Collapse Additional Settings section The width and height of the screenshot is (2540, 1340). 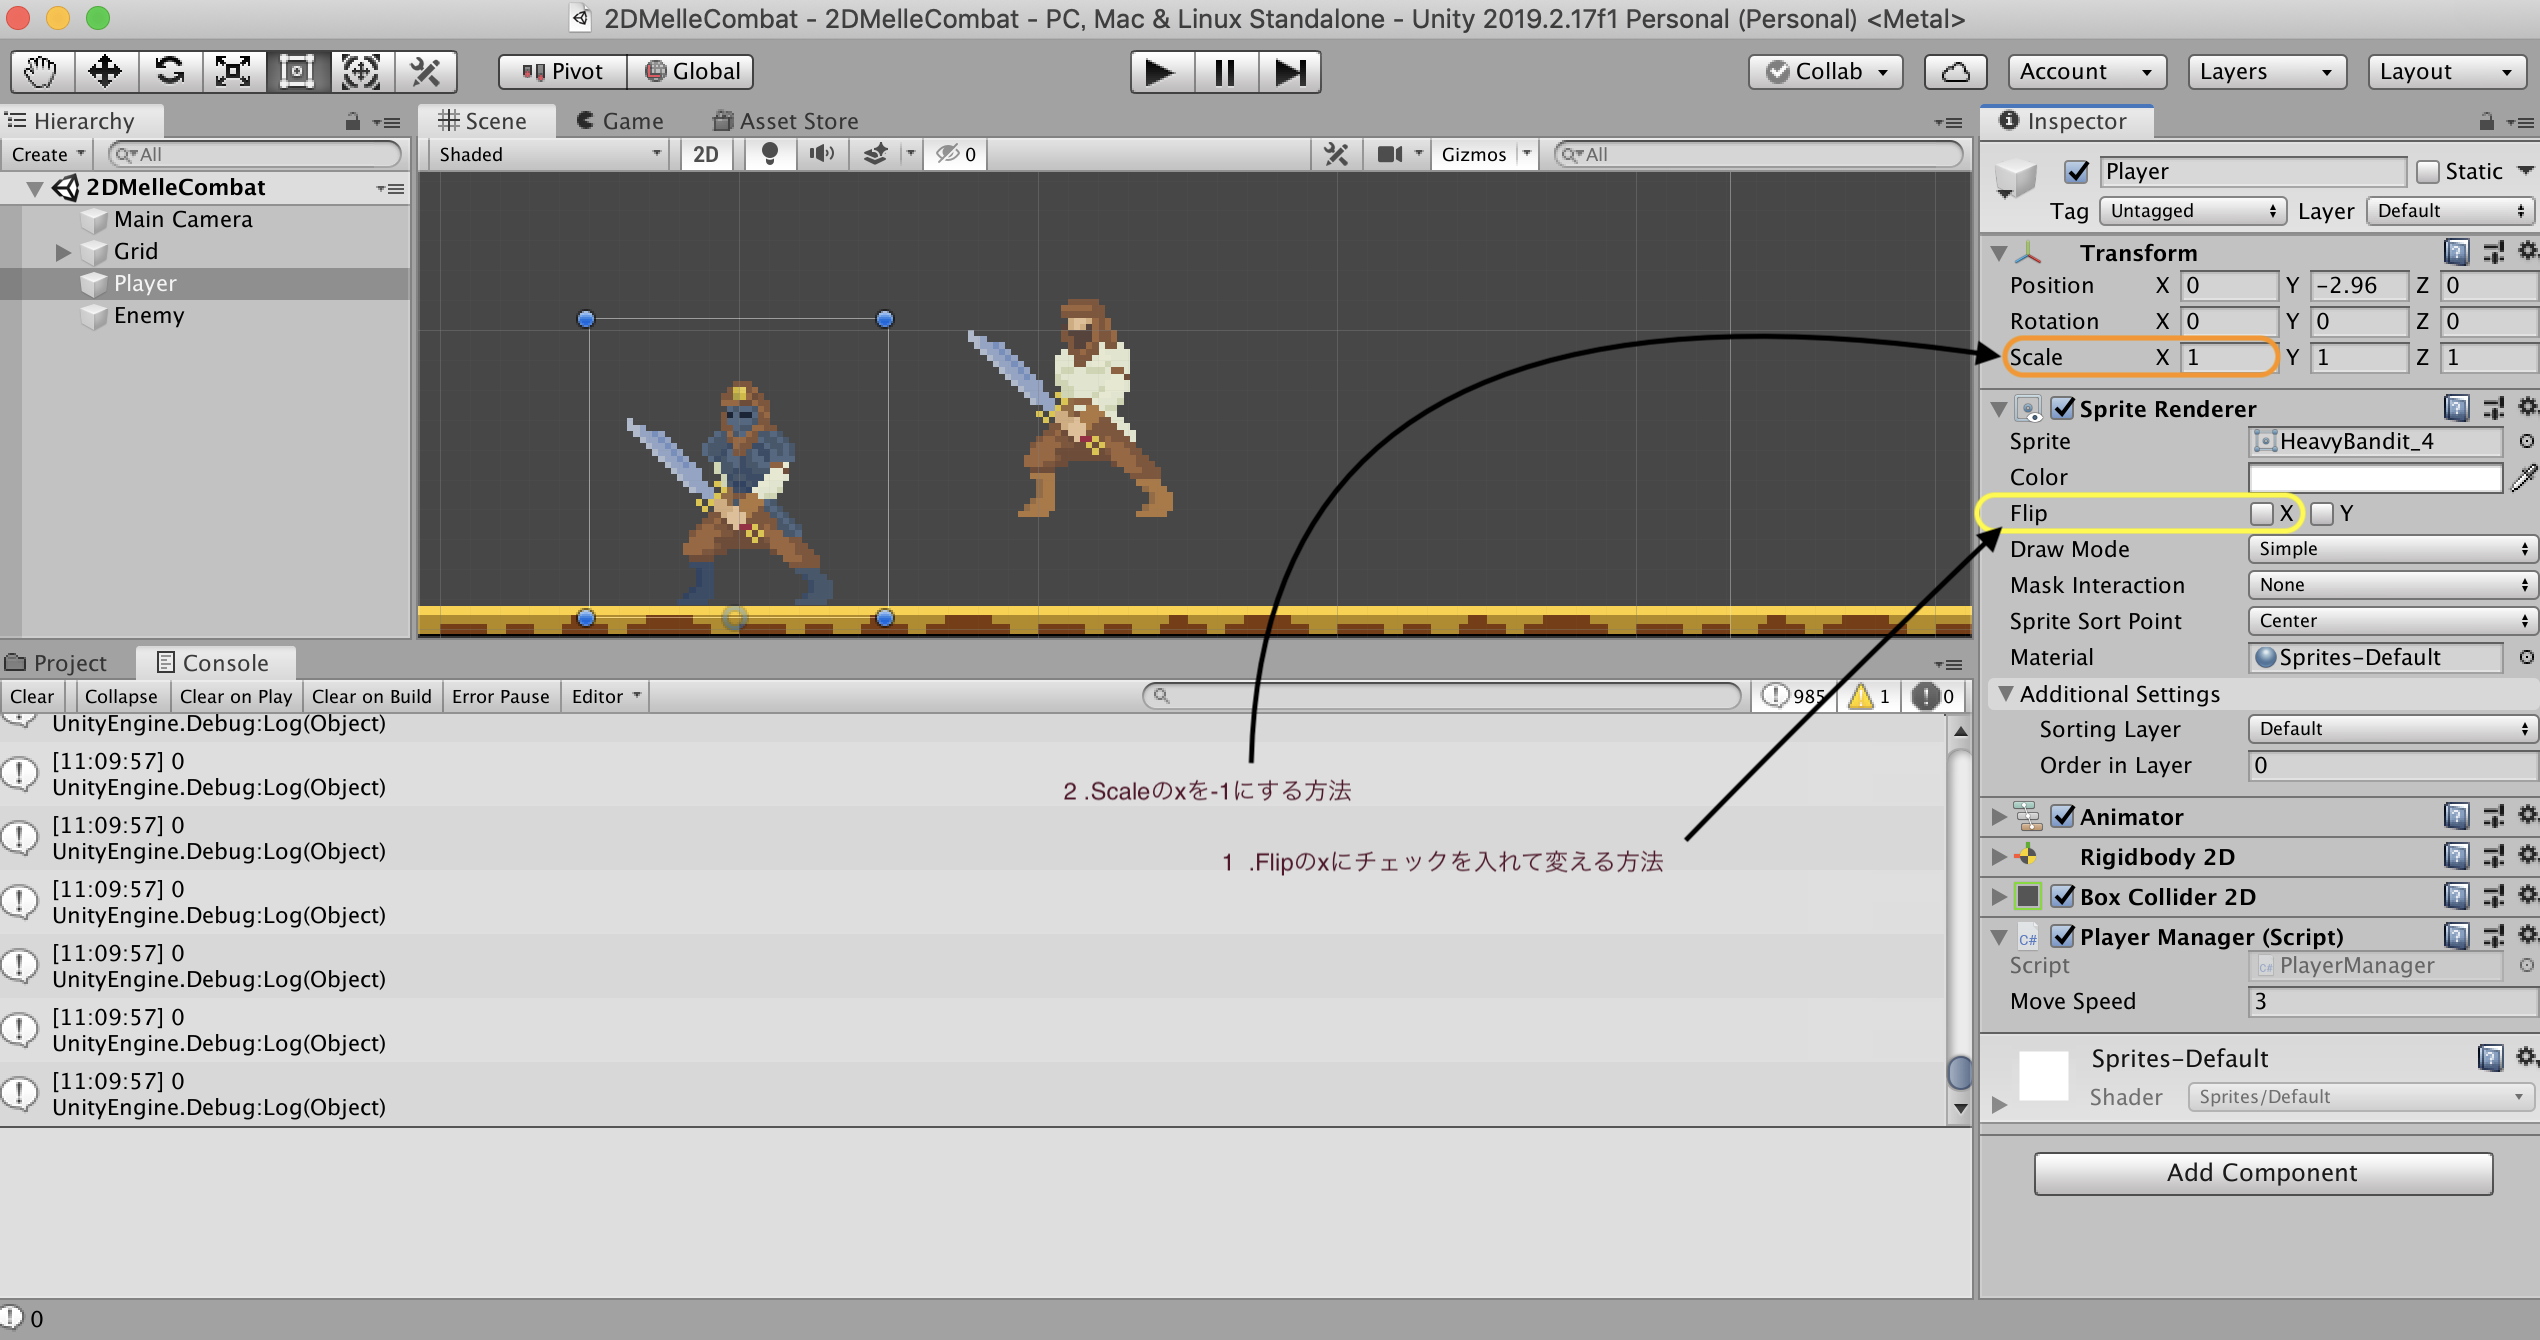(2005, 693)
